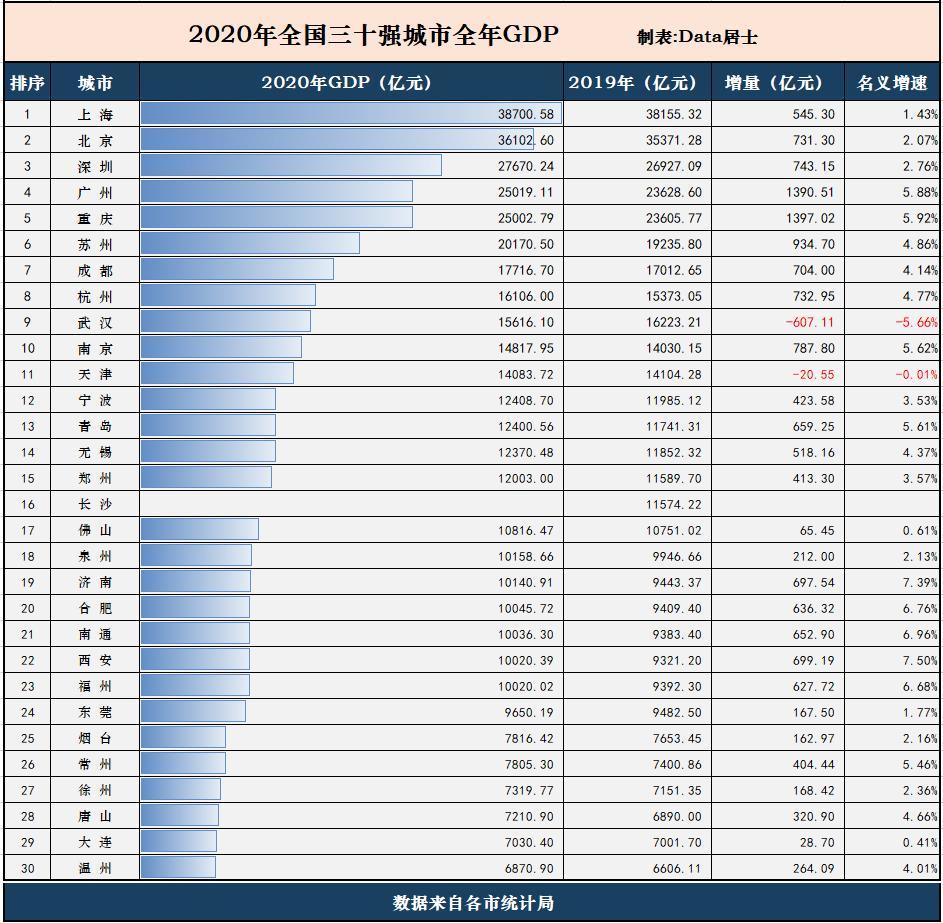Click the value 16106.00
The width and height of the screenshot is (943, 923).
pyautogui.click(x=526, y=296)
